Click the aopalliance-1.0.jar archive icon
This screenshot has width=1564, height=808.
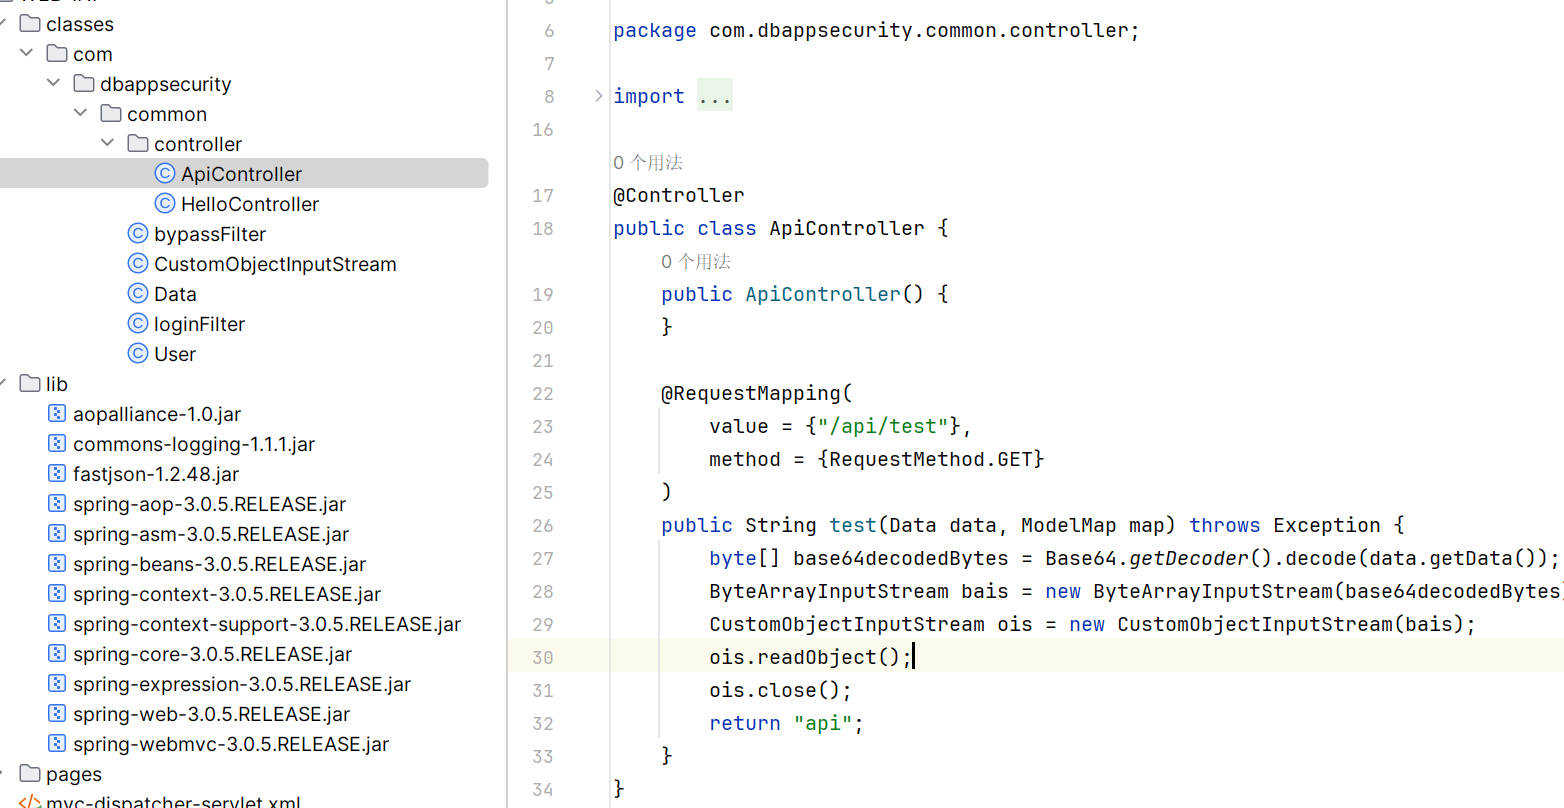(57, 414)
